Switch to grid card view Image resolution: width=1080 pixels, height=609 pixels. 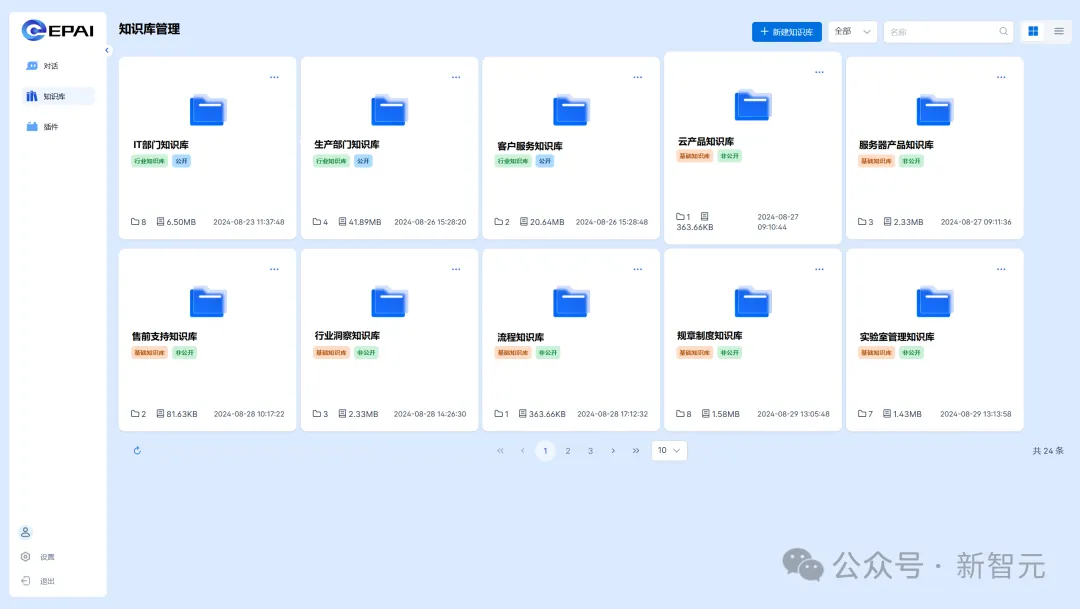pyautogui.click(x=1033, y=32)
